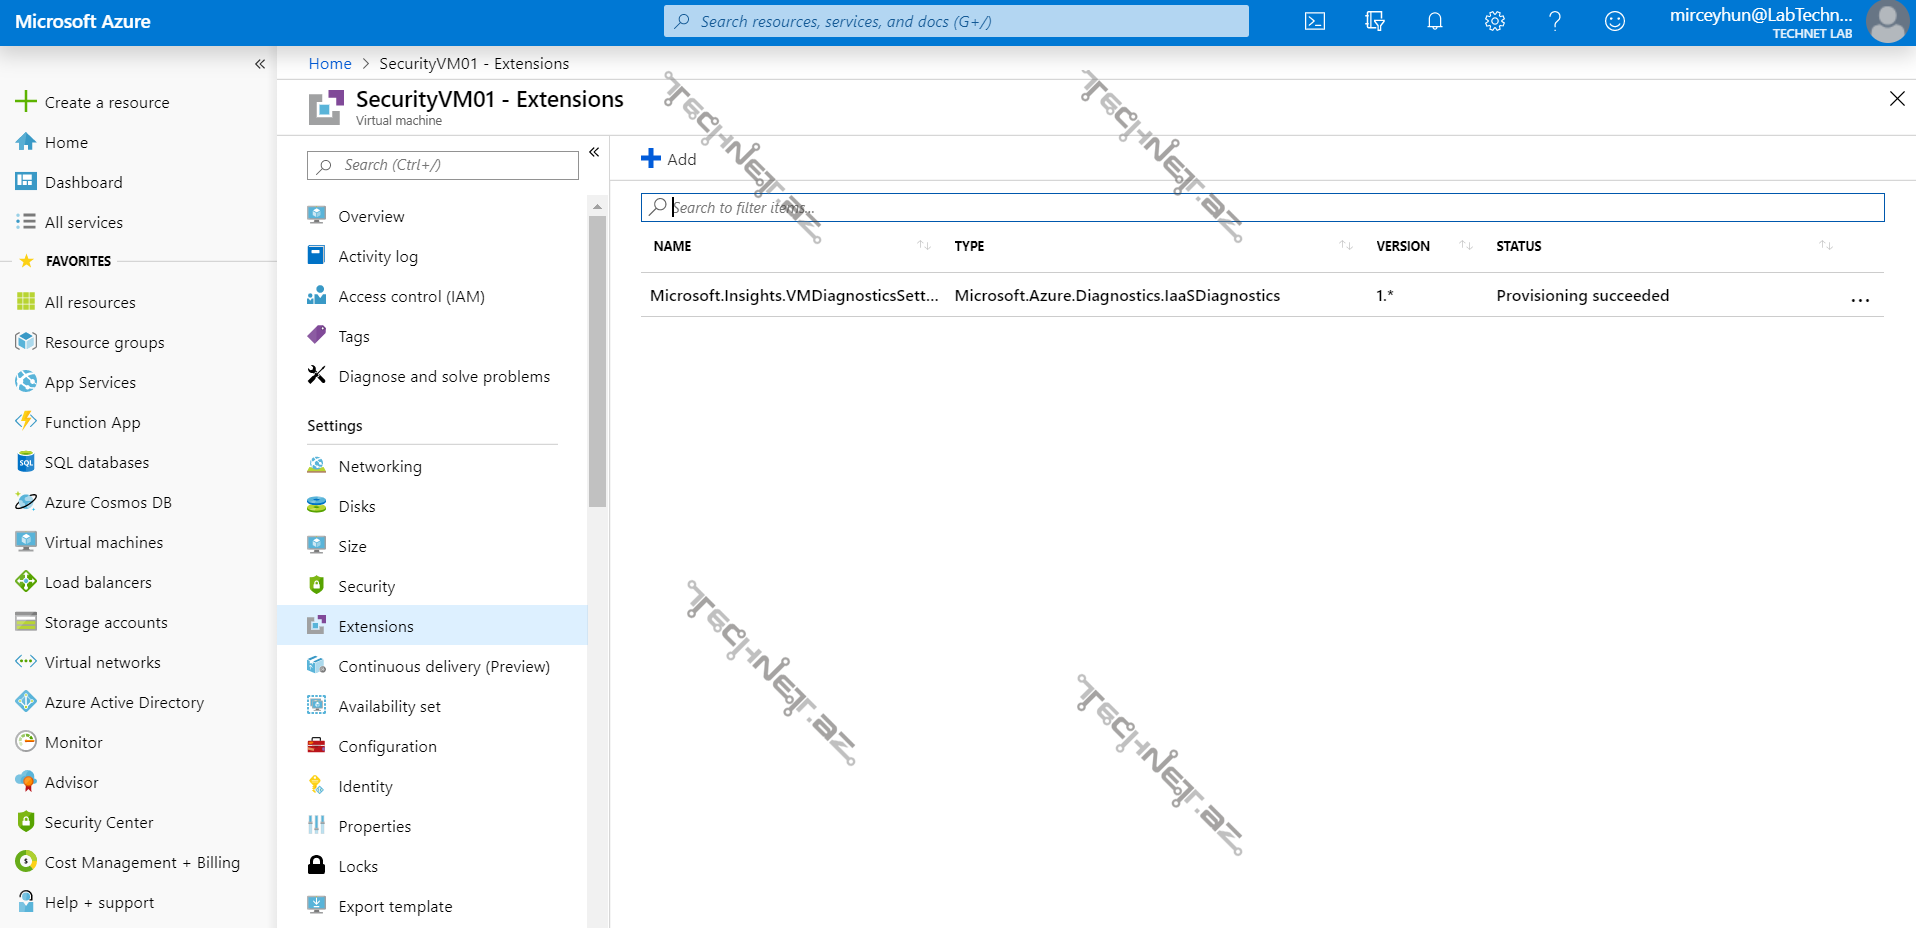Follow the Home breadcrumb link

[x=329, y=63]
